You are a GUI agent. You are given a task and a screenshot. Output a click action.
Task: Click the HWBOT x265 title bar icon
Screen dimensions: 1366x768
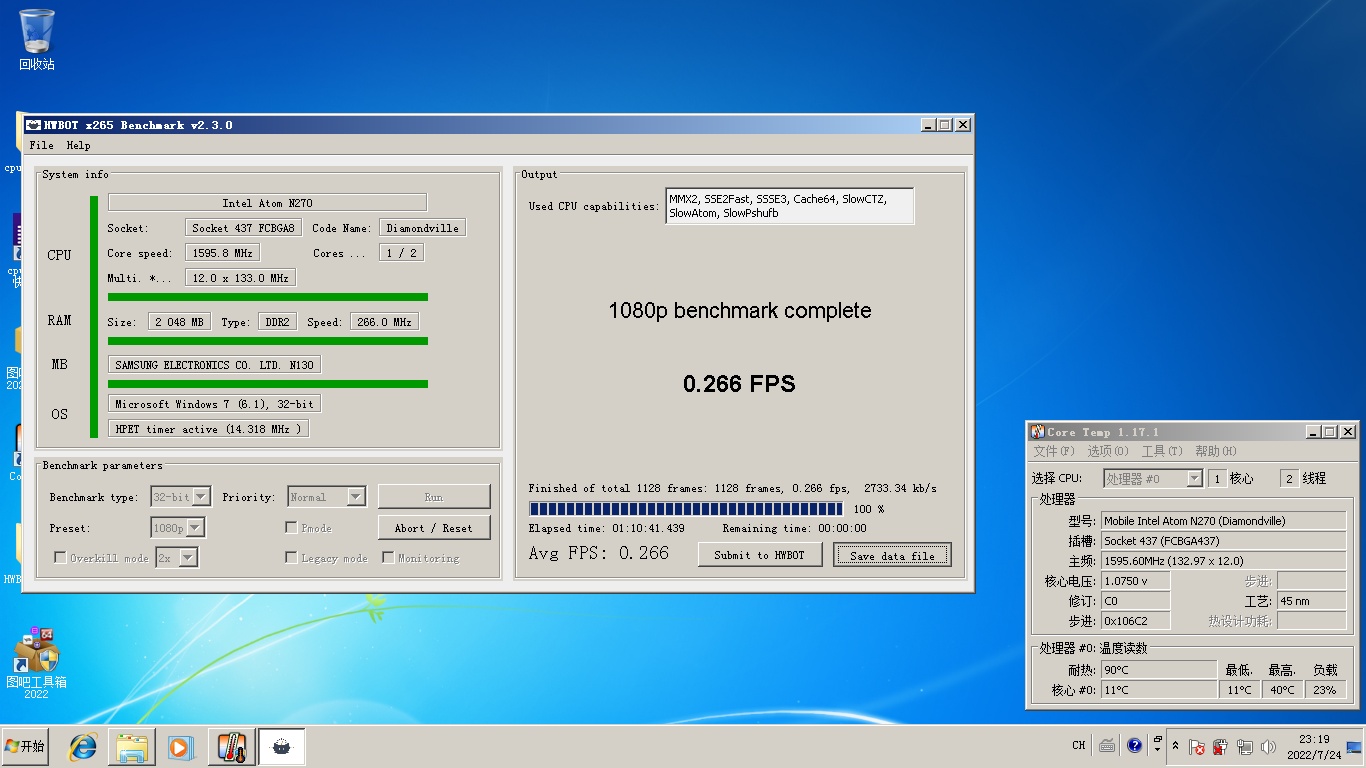(x=33, y=125)
